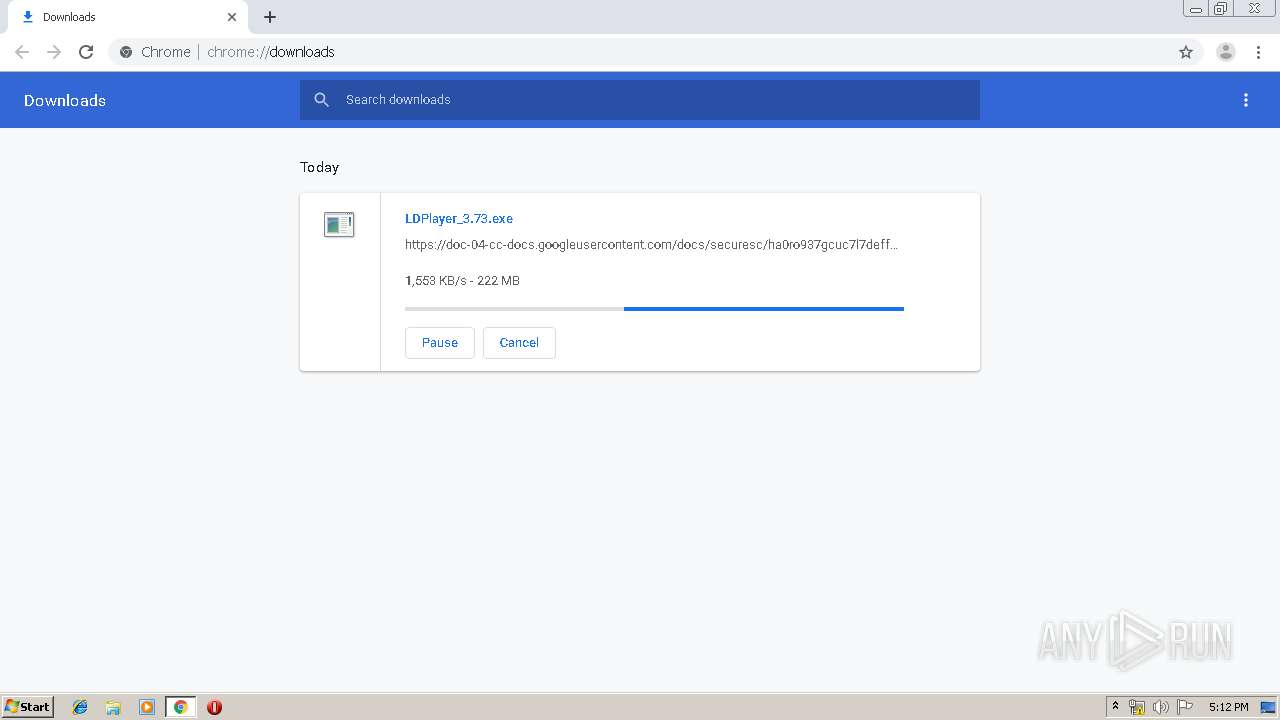1280x720 pixels.
Task: Click the download progress bar
Action: pos(654,309)
